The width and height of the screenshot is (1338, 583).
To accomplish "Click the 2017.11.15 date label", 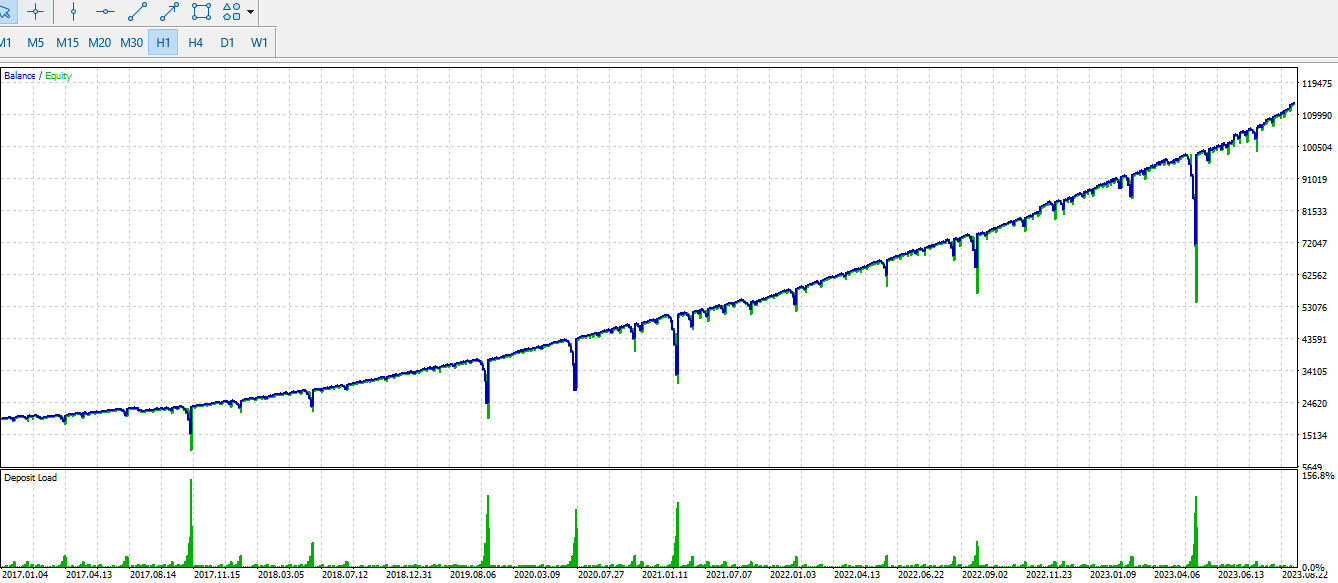I will (x=217, y=575).
